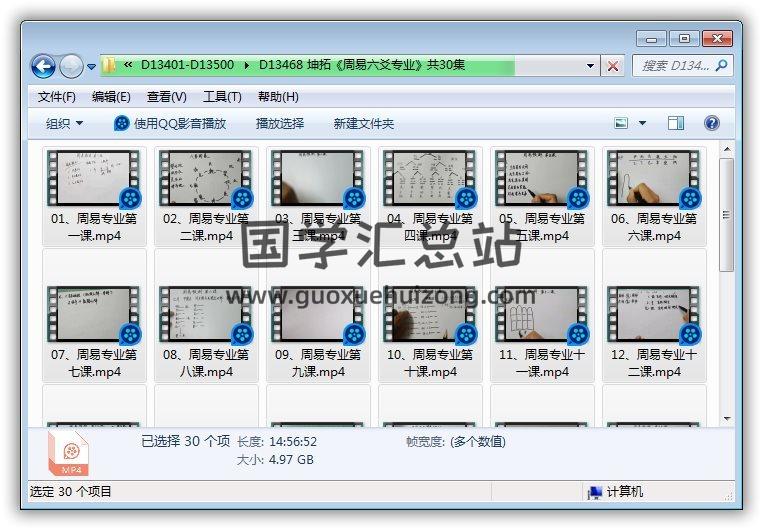Click the magnifier search icon
Viewport: 763px width, 530px height.
[x=722, y=65]
